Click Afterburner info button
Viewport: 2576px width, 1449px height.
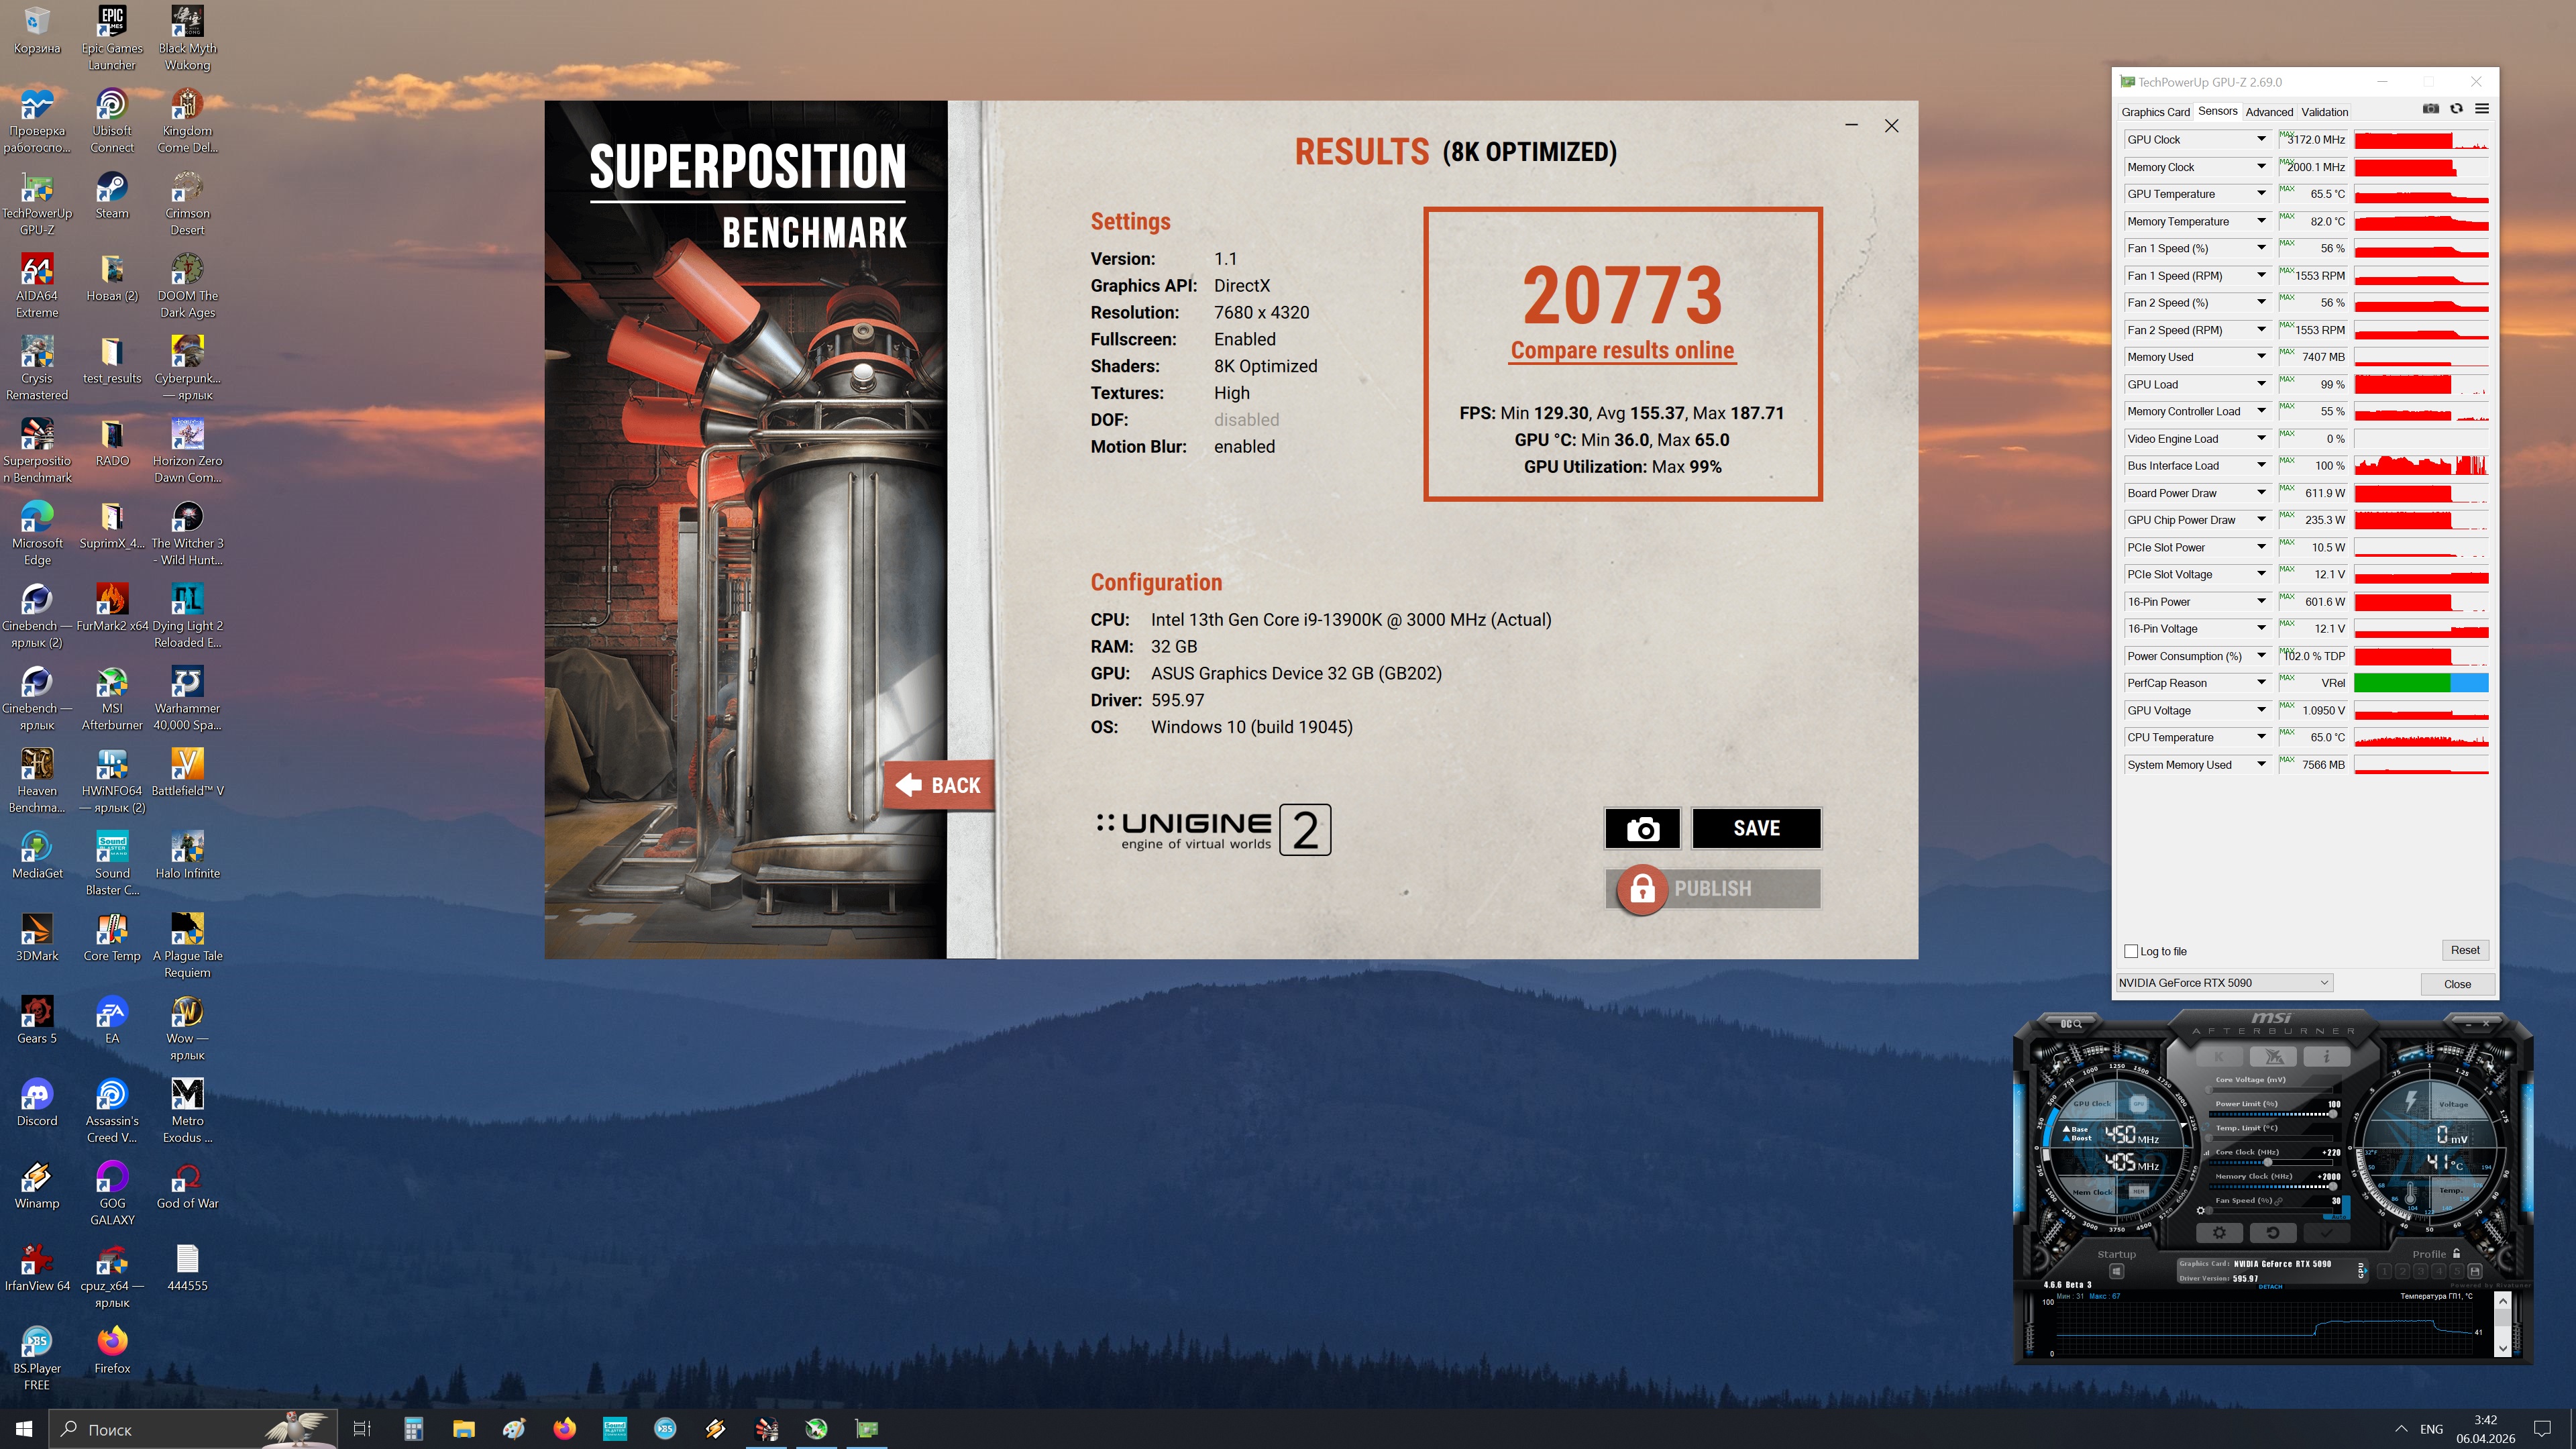point(2326,1056)
